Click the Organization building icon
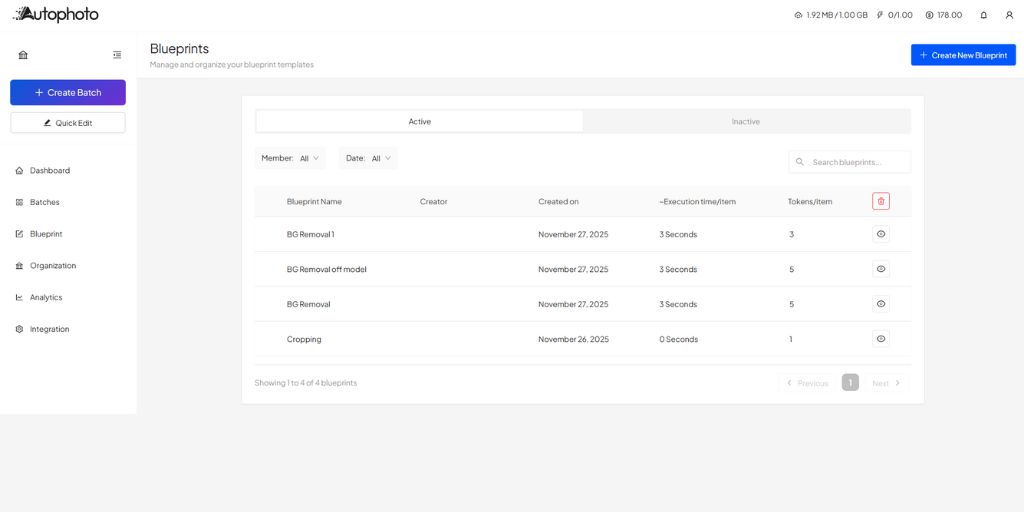 tap(19, 266)
